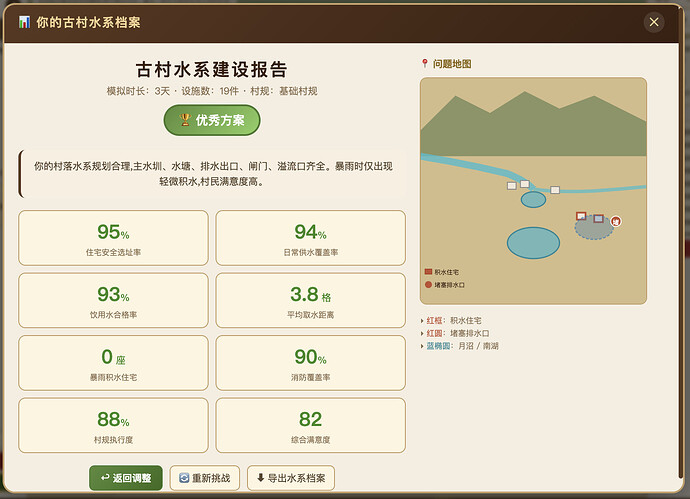Click the 问题地图 heading text
Image resolution: width=690 pixels, height=499 pixels.
[452, 64]
